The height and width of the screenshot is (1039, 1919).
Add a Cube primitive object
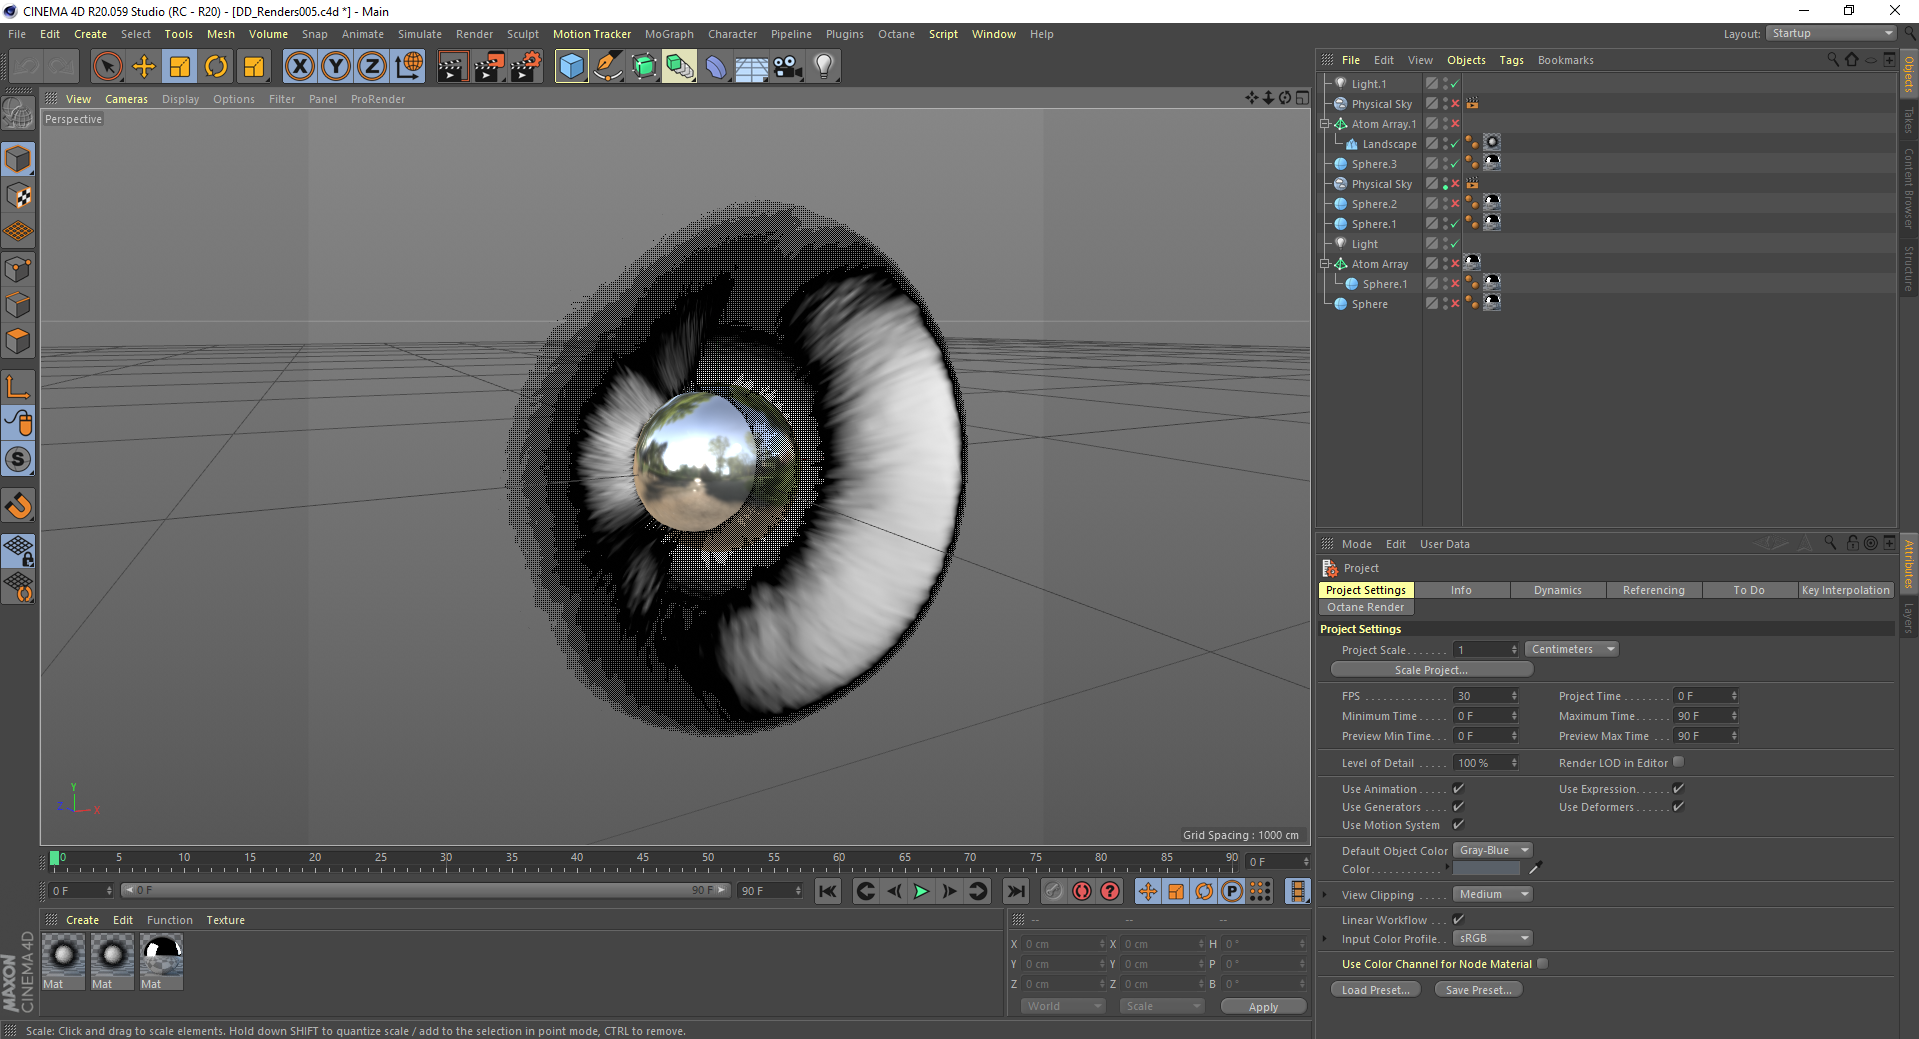coord(571,67)
